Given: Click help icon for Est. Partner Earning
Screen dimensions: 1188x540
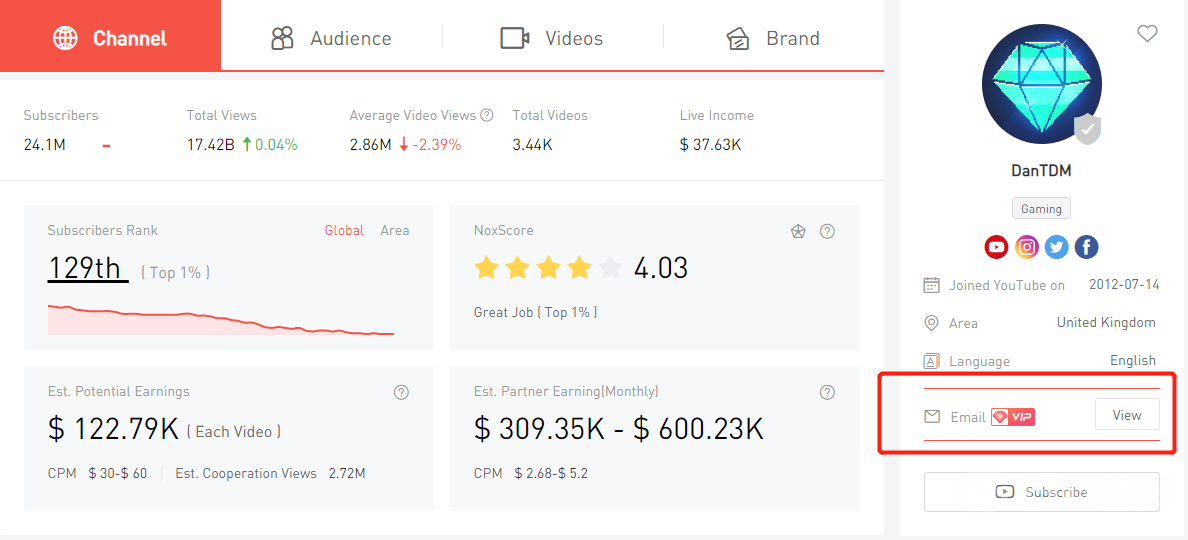Looking at the screenshot, I should 827,392.
